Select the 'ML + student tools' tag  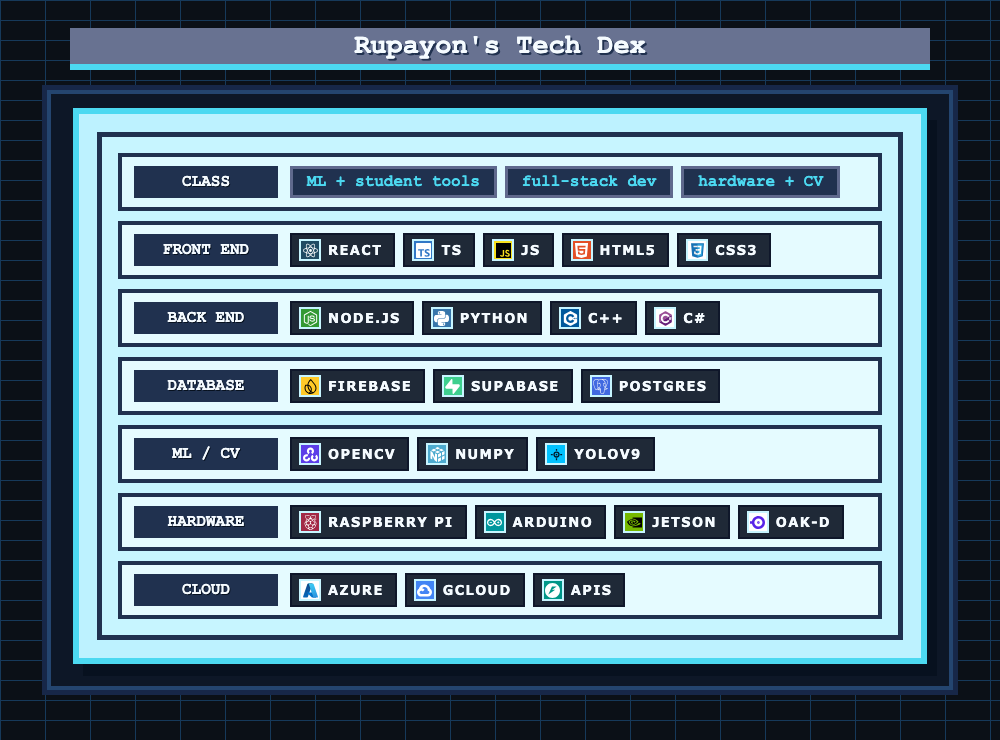point(393,182)
